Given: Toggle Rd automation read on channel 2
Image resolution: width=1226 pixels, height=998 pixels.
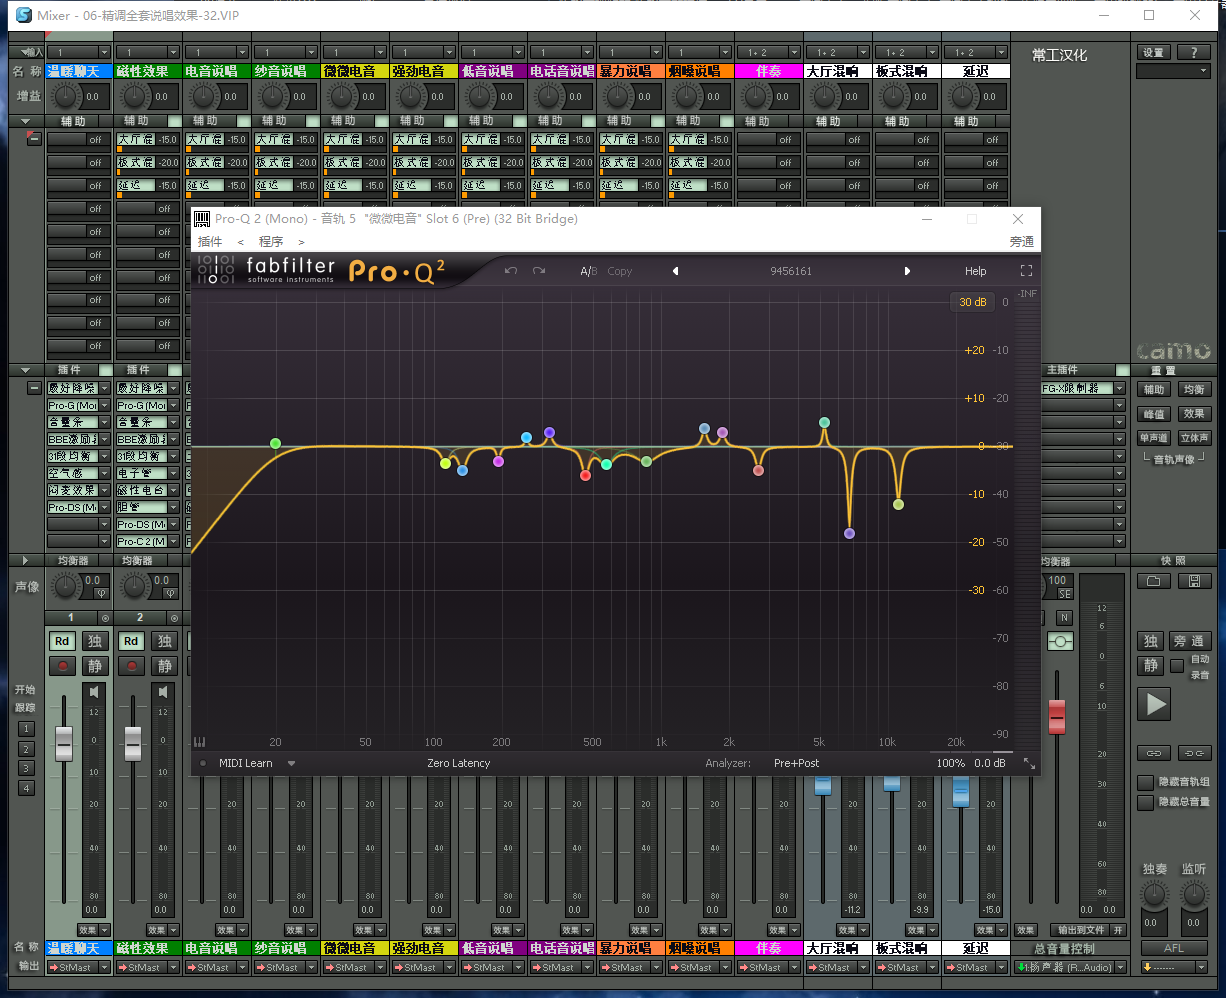Looking at the screenshot, I should [x=131, y=641].
